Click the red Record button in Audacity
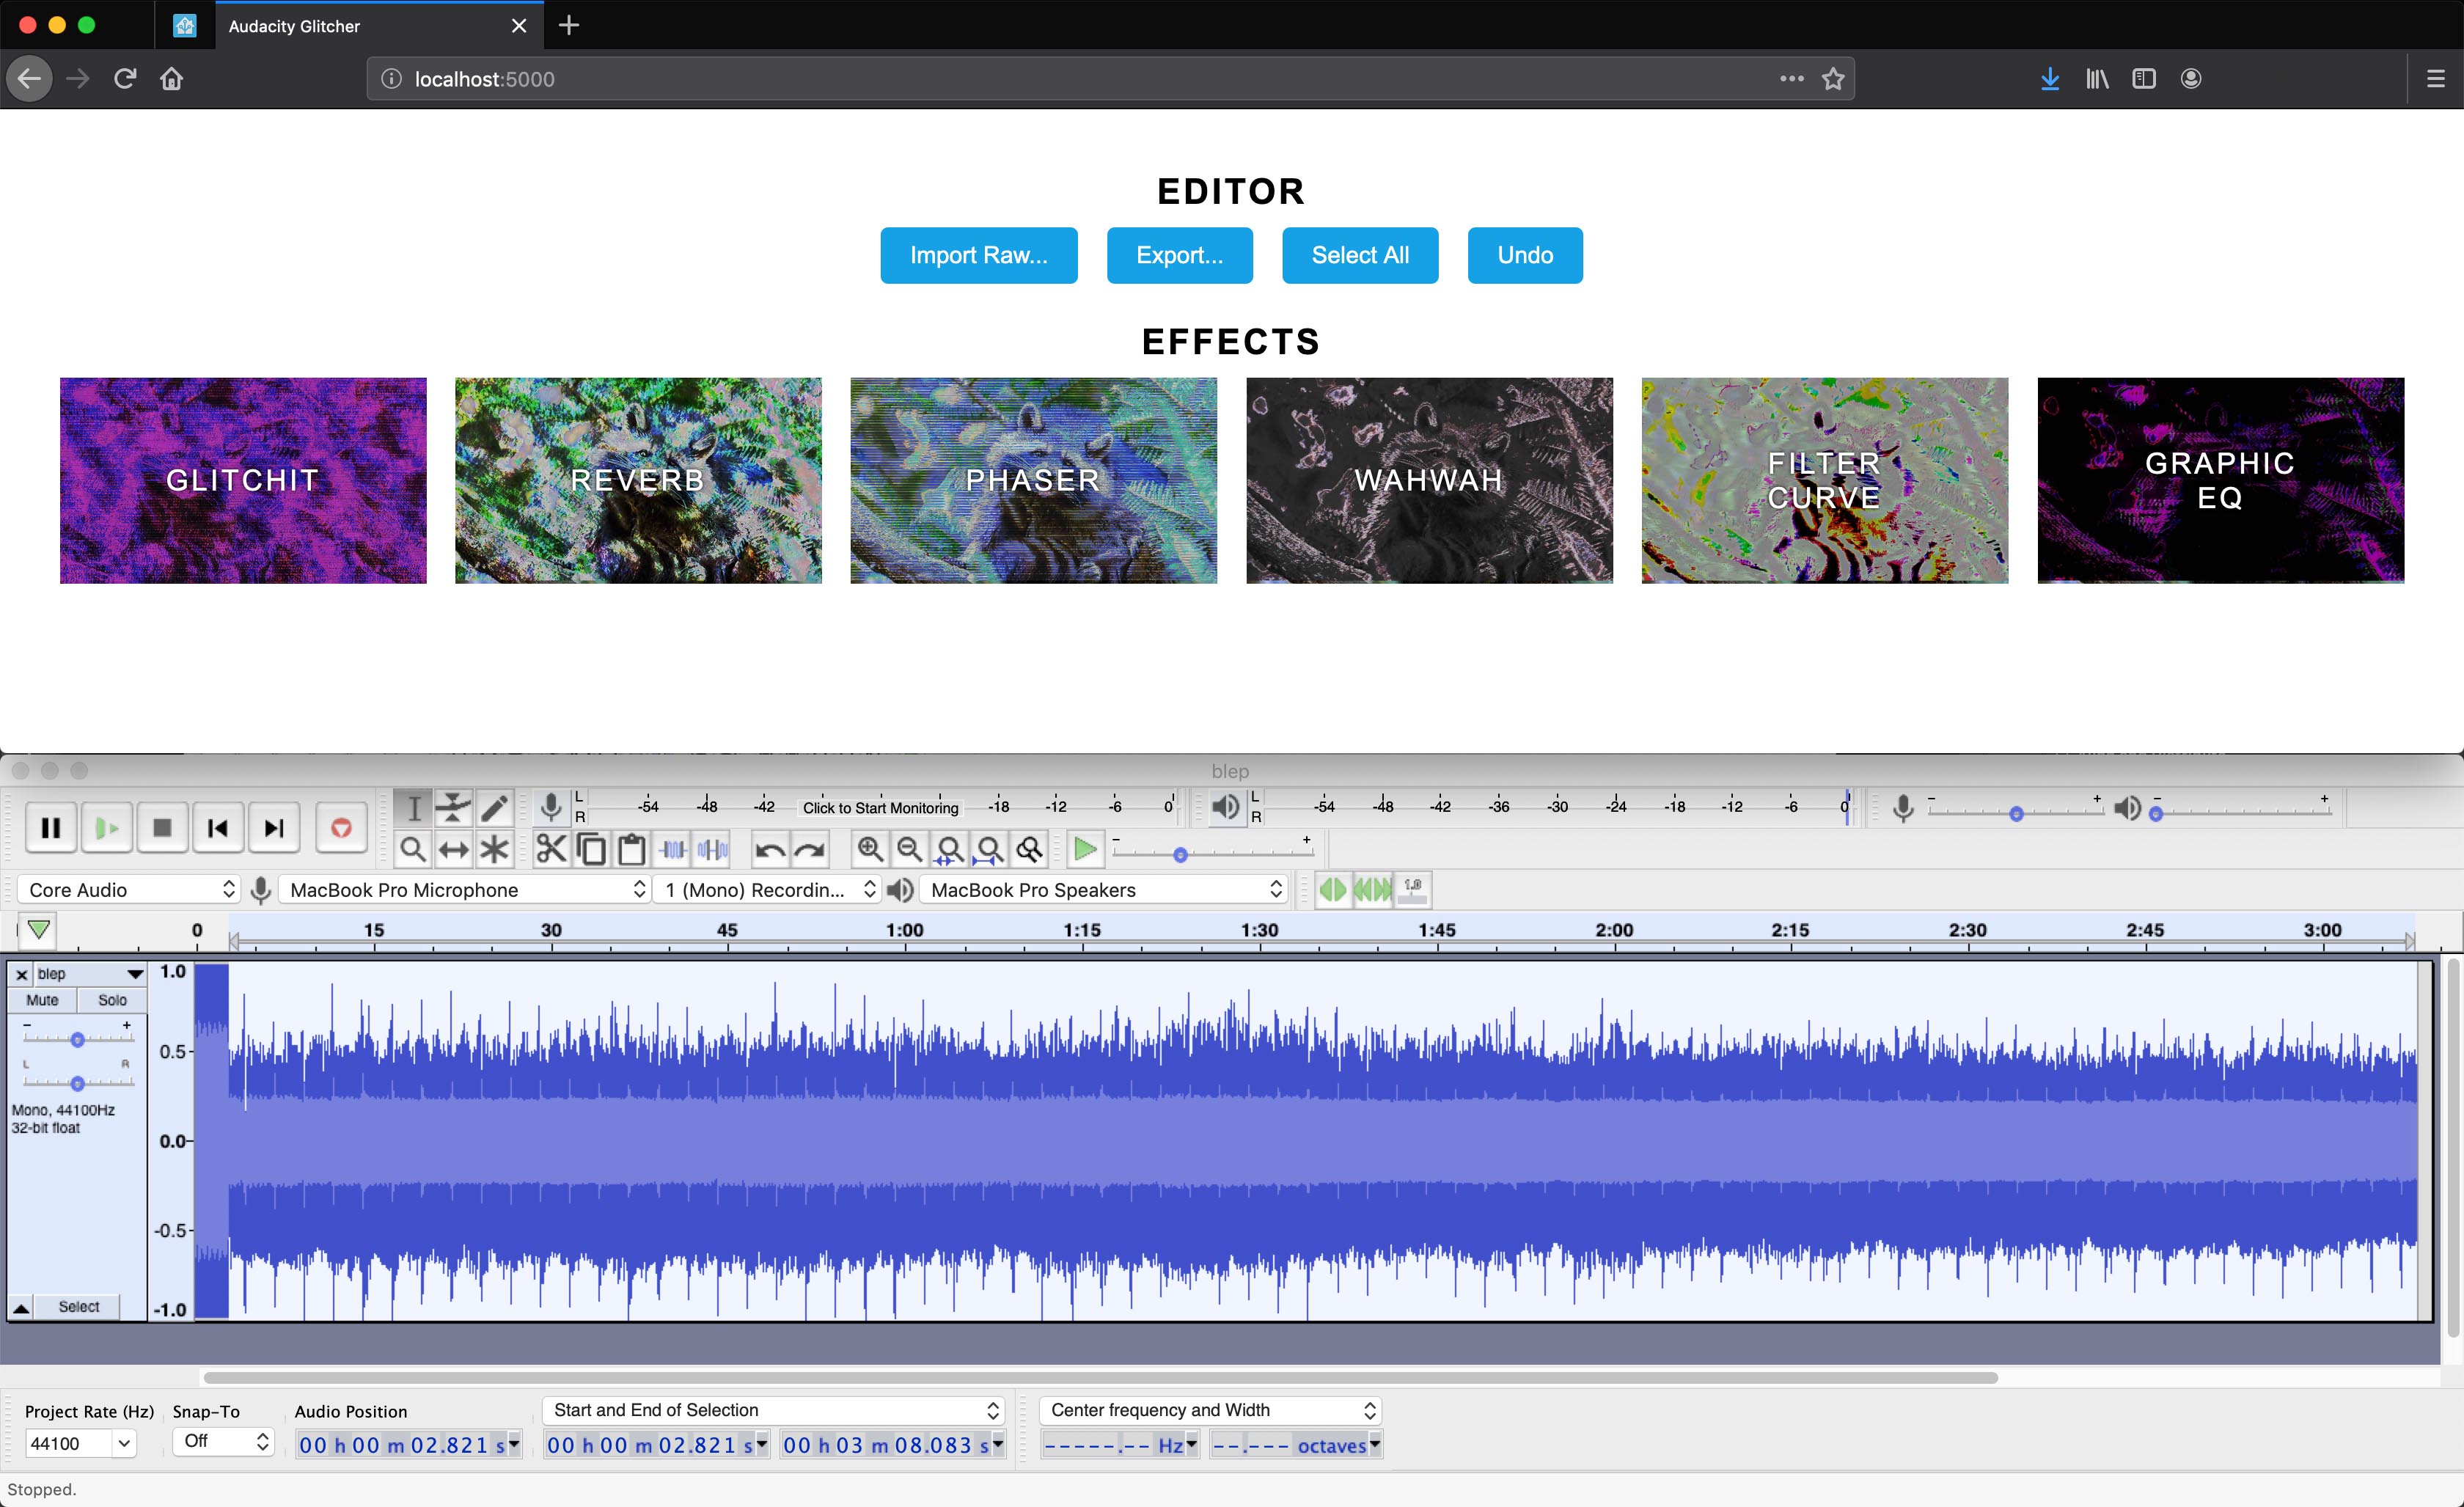The image size is (2464, 1507). pyautogui.click(x=341, y=828)
